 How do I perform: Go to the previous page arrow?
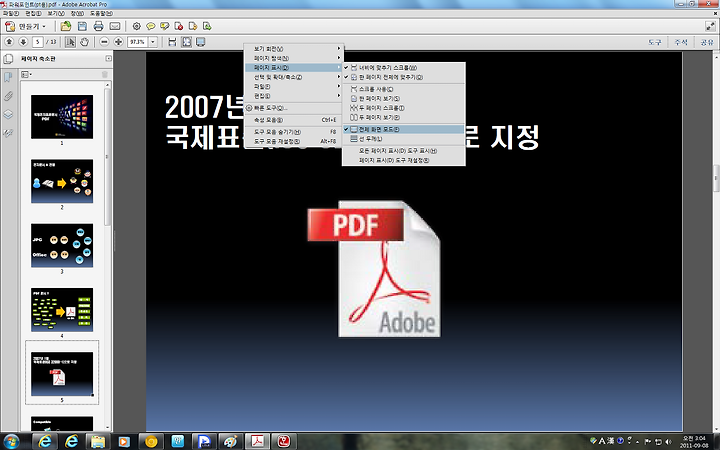click(9, 42)
